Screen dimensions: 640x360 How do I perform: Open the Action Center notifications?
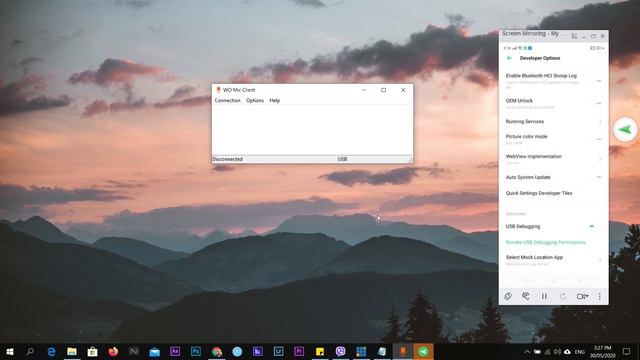[x=627, y=351]
